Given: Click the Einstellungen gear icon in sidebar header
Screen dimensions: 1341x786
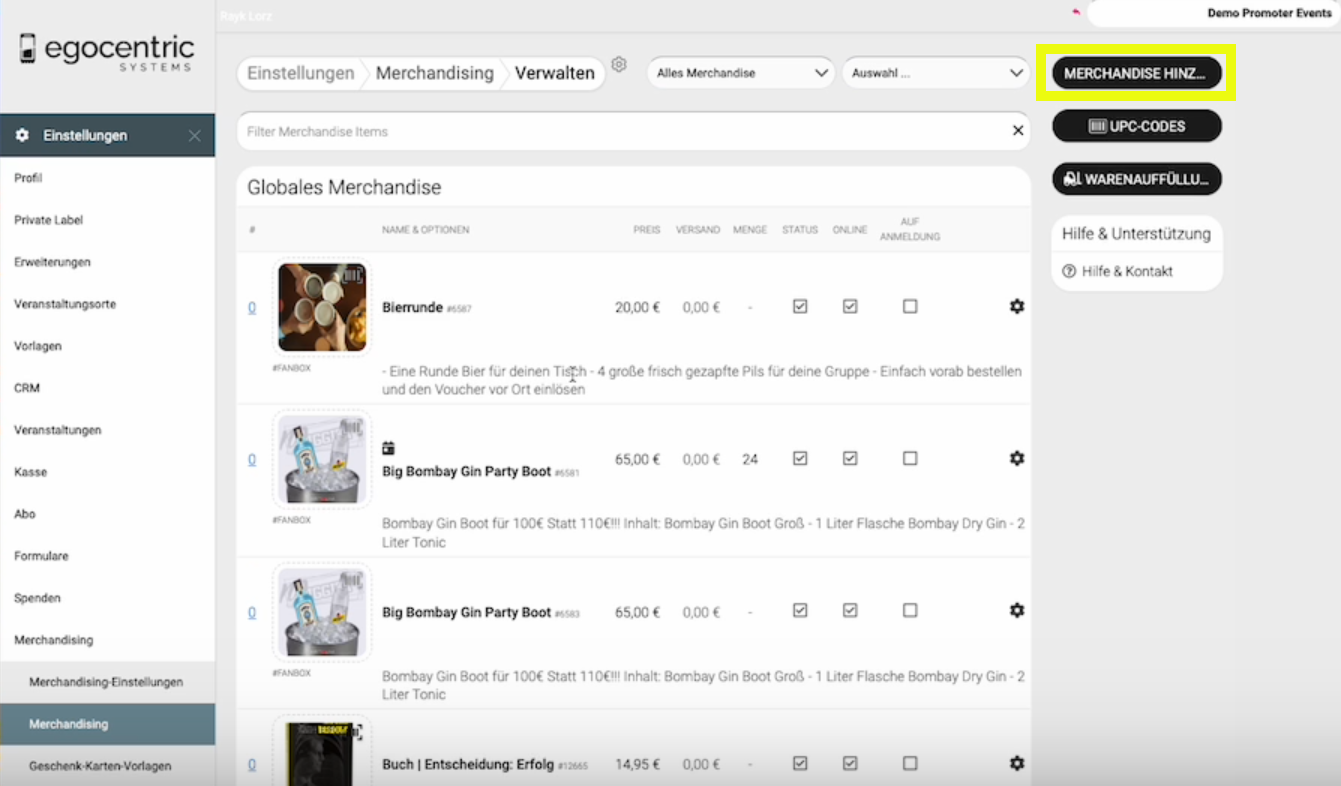Looking at the screenshot, I should (23, 135).
